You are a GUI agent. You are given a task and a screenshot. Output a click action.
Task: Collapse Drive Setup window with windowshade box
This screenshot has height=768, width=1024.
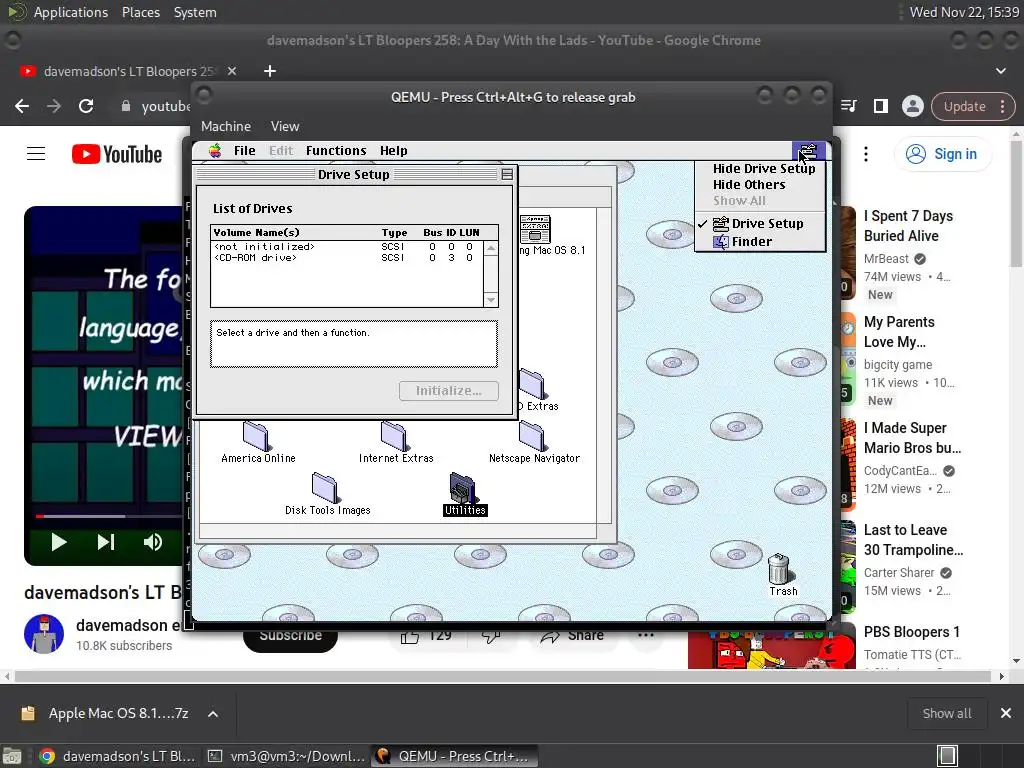(x=507, y=174)
